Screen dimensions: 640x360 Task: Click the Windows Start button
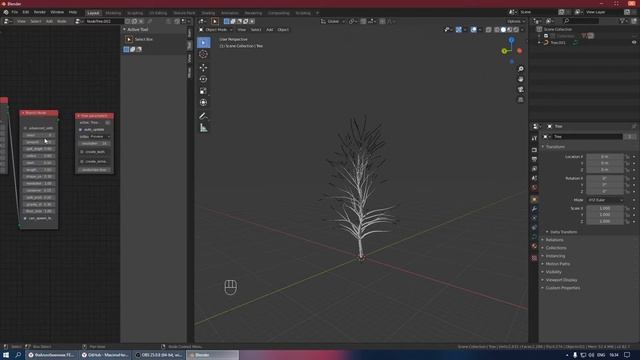6,355
